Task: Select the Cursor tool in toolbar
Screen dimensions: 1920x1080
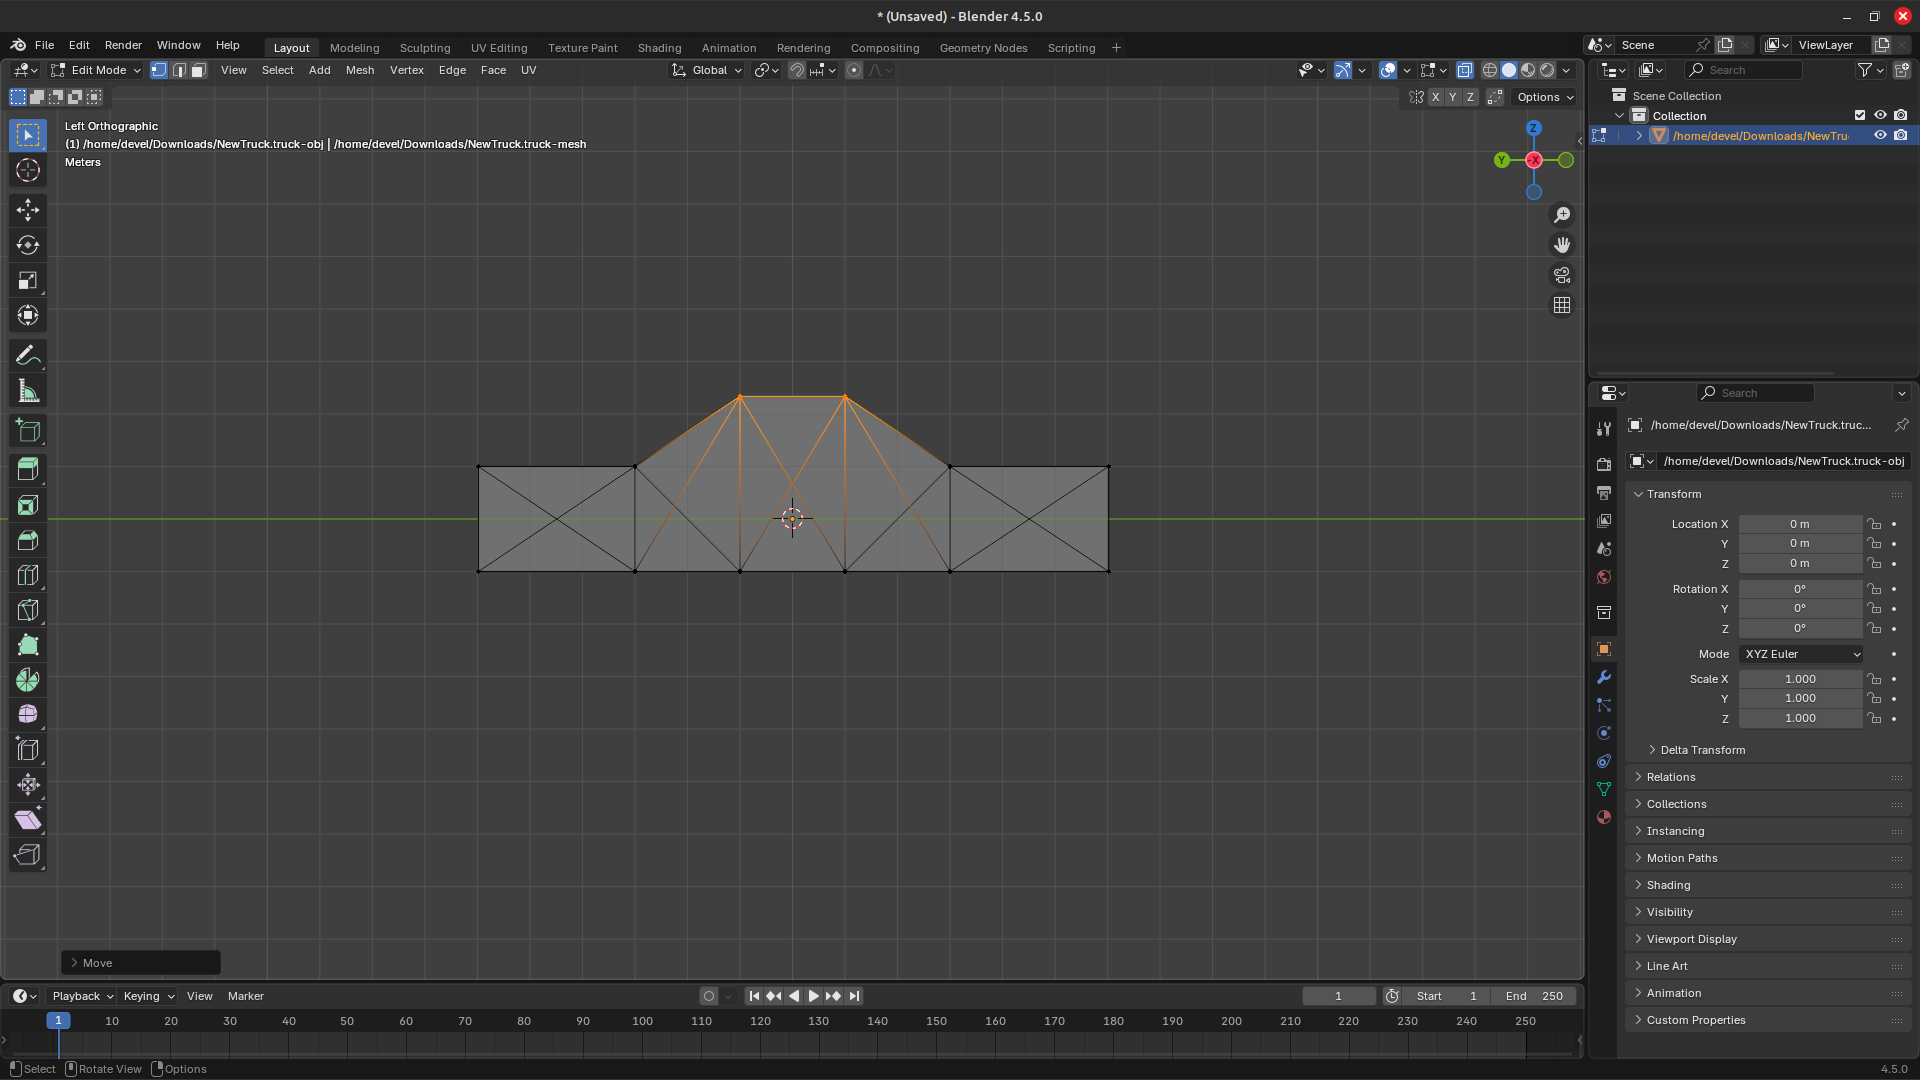Action: 28,171
